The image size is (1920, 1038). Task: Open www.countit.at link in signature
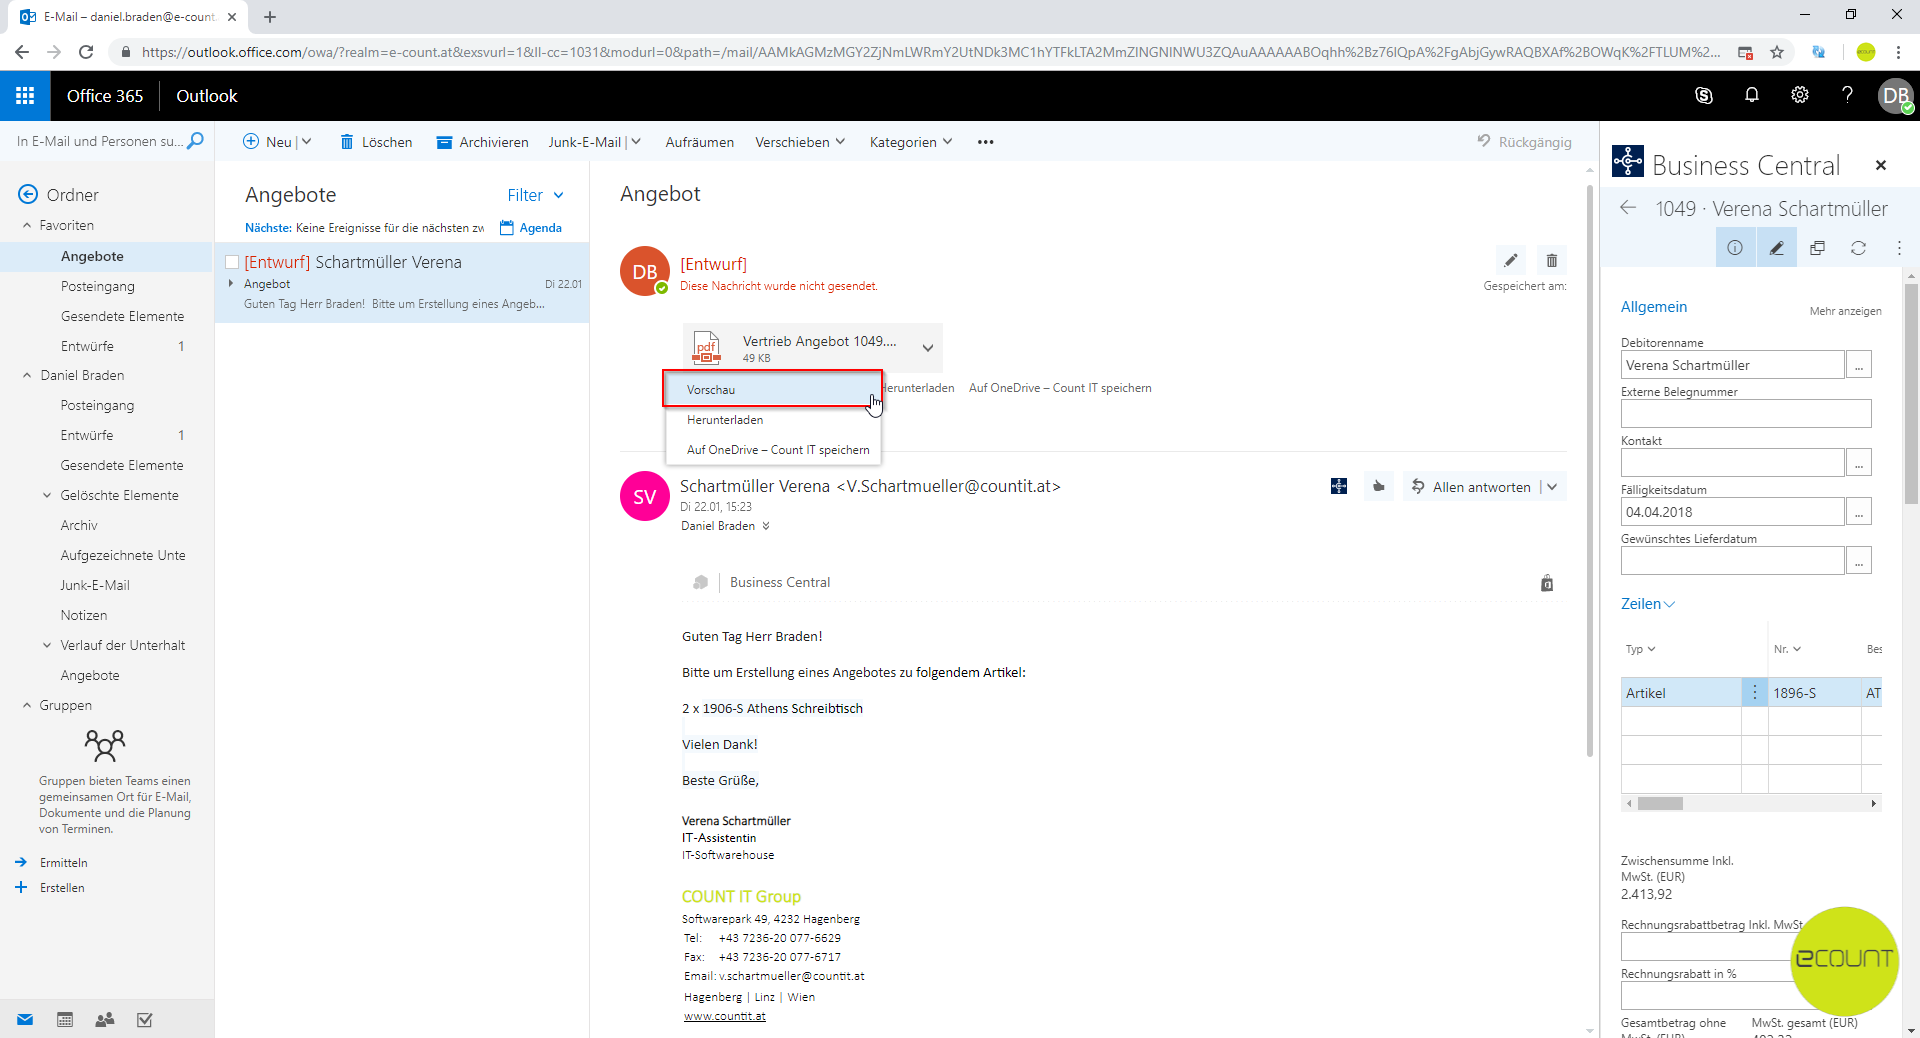(x=725, y=1016)
